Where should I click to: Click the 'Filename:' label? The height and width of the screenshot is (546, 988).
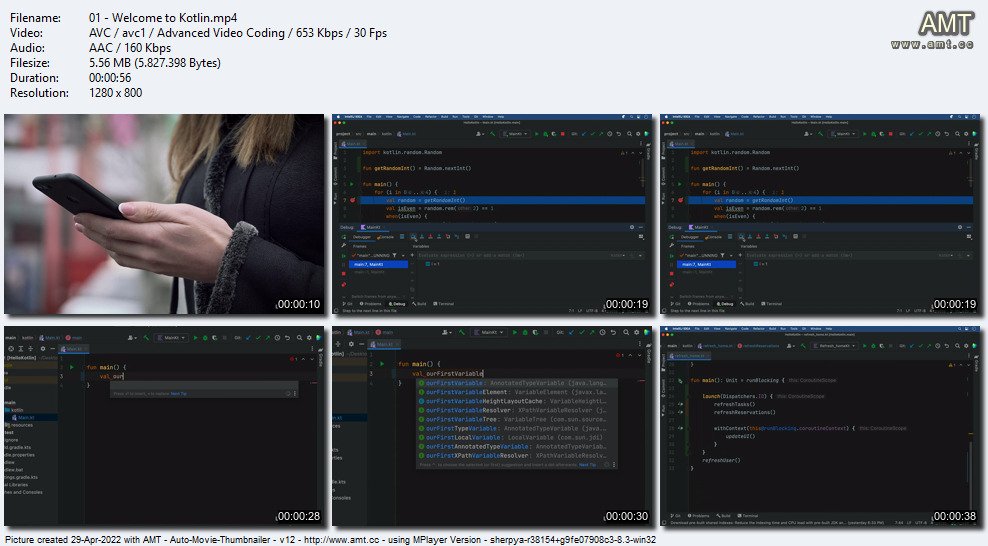35,18
